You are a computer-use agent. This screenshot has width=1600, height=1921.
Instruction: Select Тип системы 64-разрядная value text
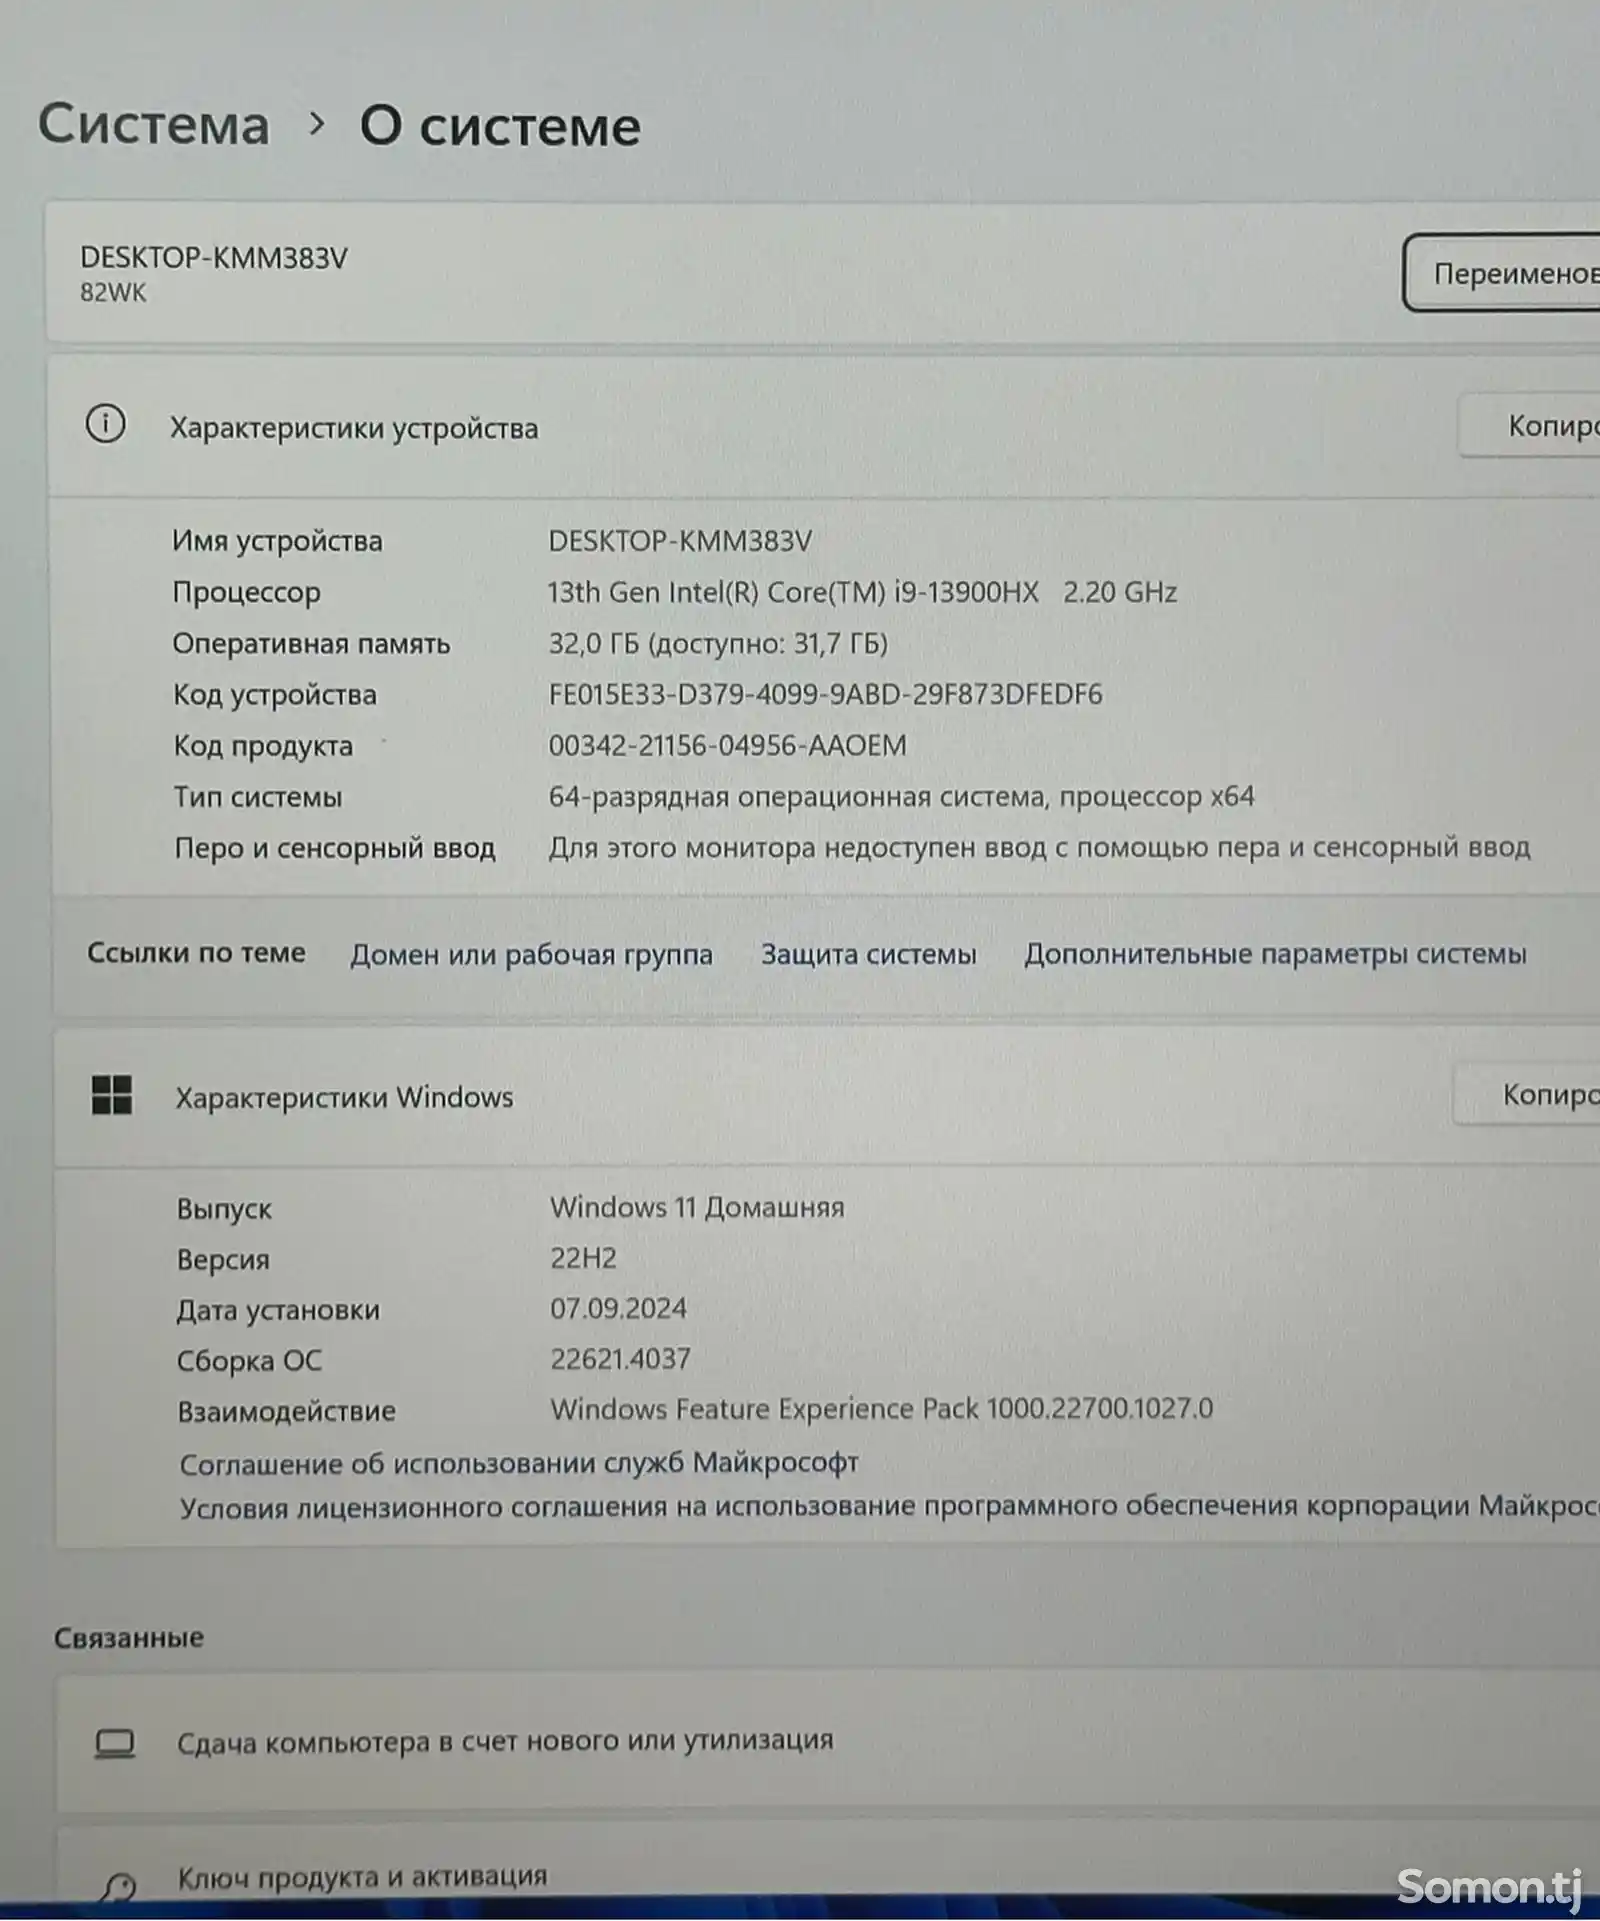(x=901, y=797)
